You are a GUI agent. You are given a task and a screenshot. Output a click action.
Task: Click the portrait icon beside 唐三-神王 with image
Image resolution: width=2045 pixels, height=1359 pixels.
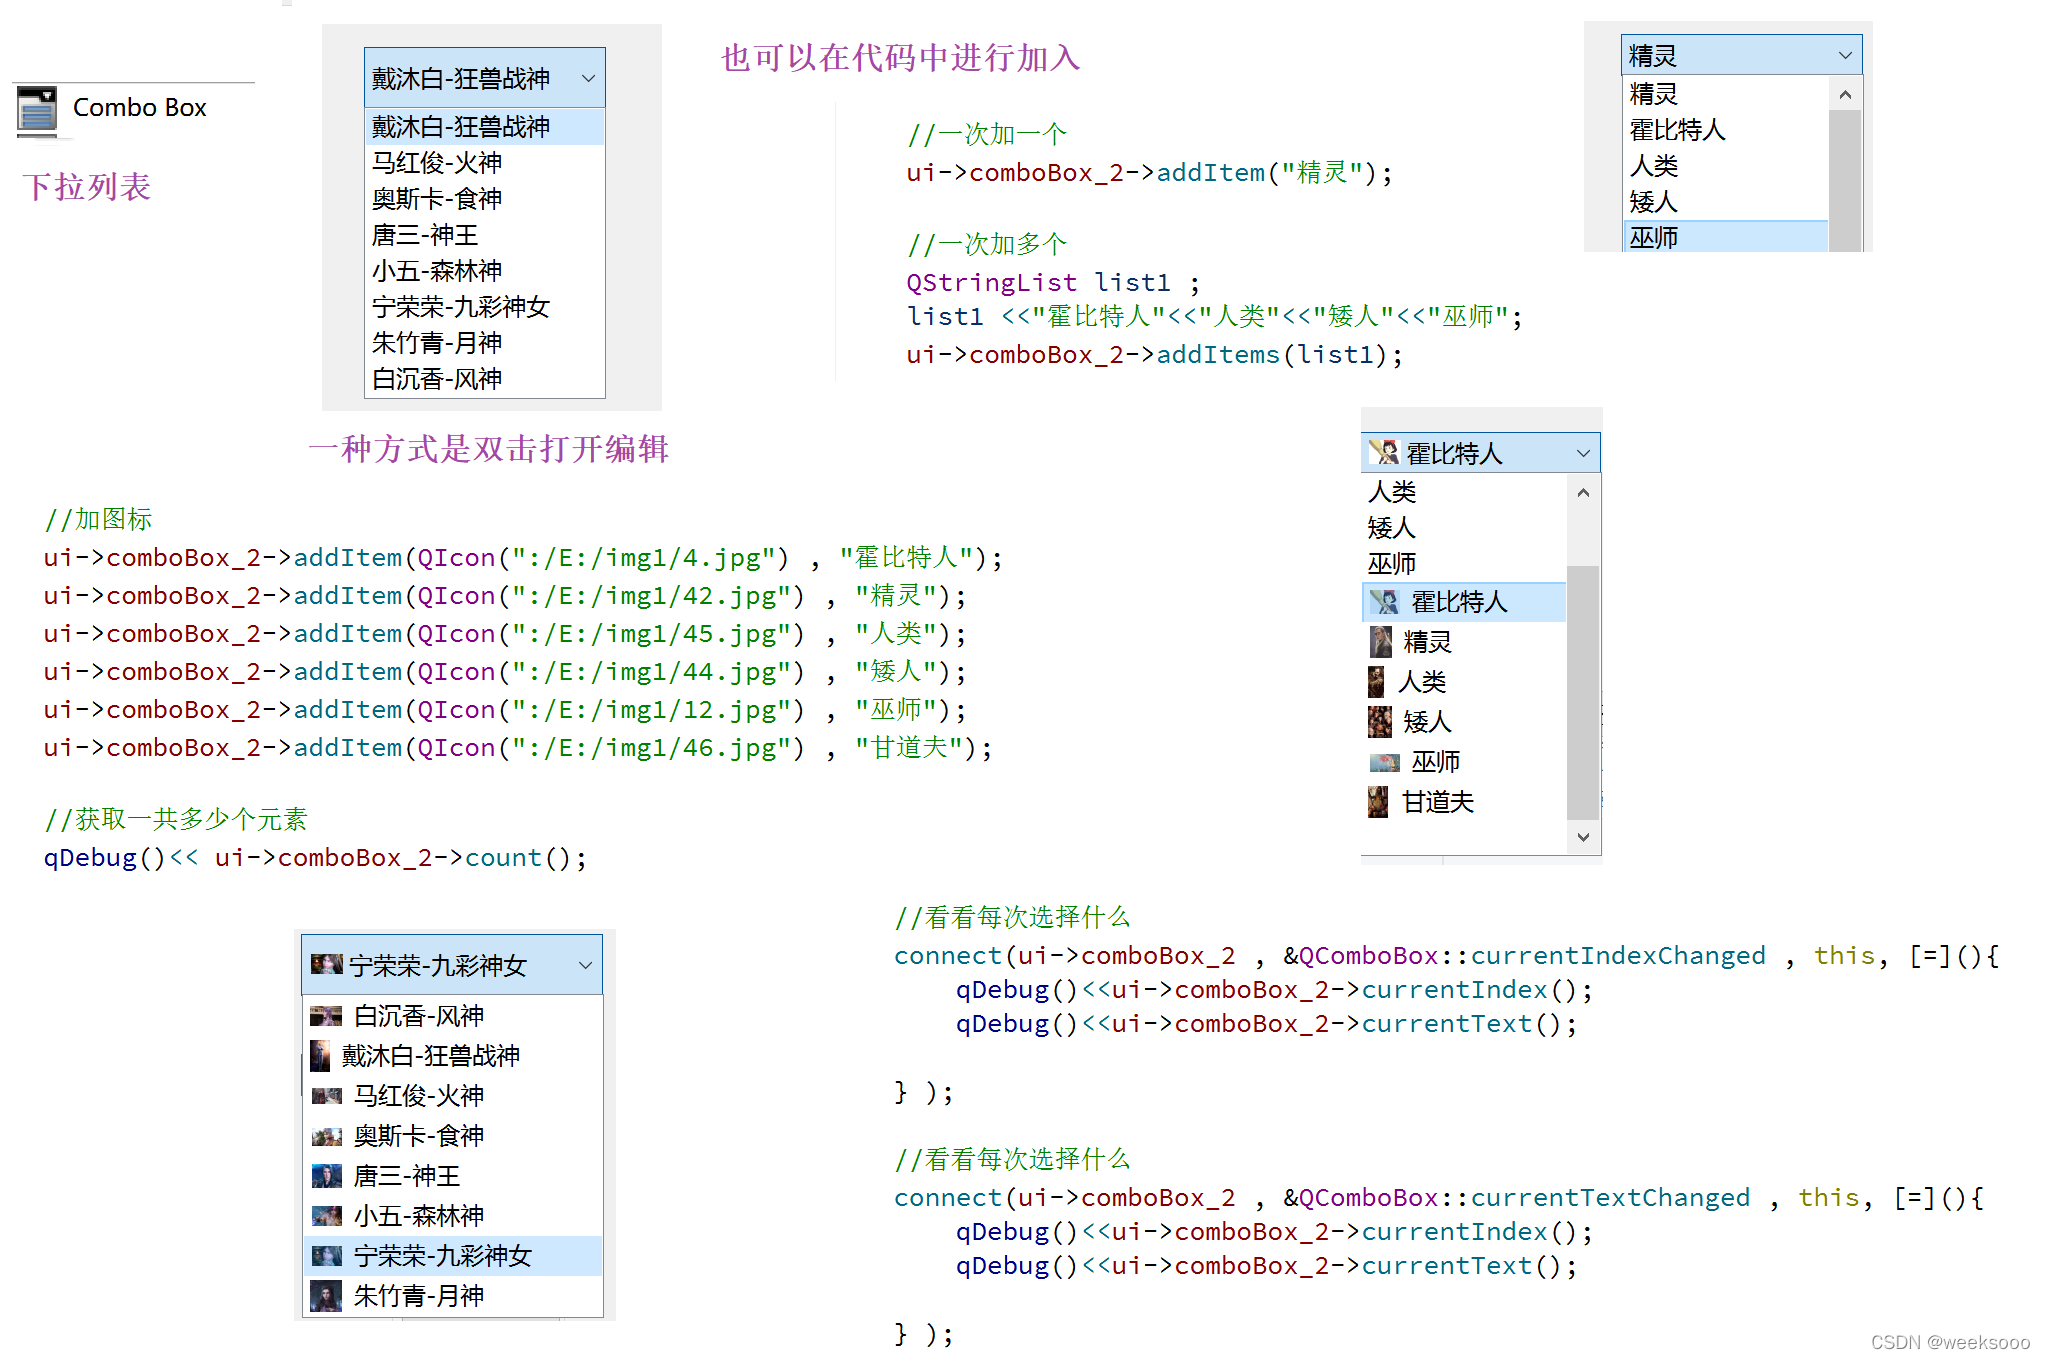coord(326,1176)
